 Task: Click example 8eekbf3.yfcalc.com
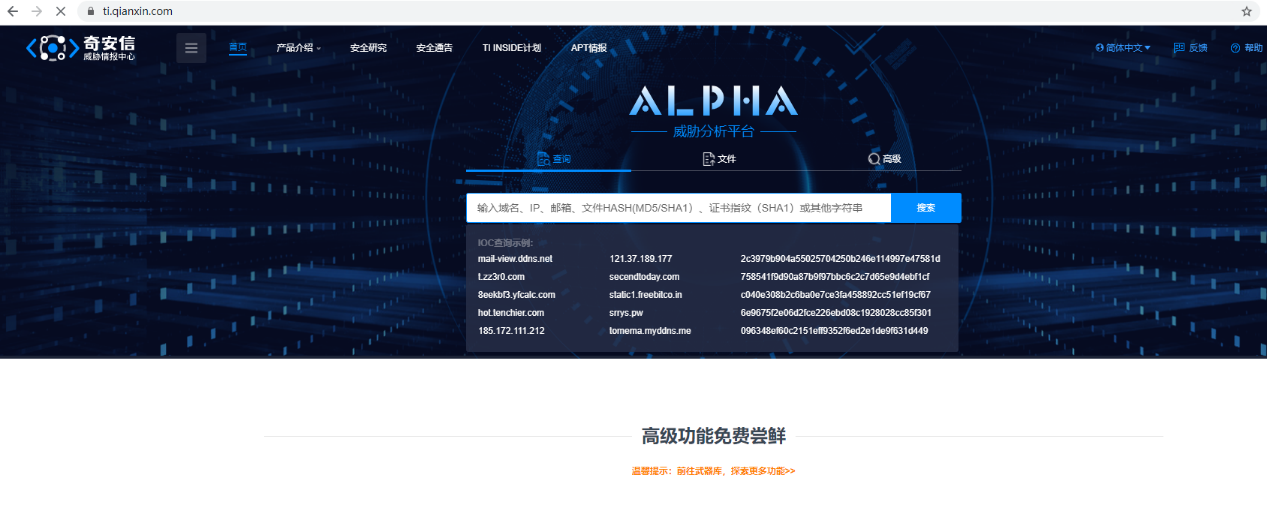click(516, 295)
